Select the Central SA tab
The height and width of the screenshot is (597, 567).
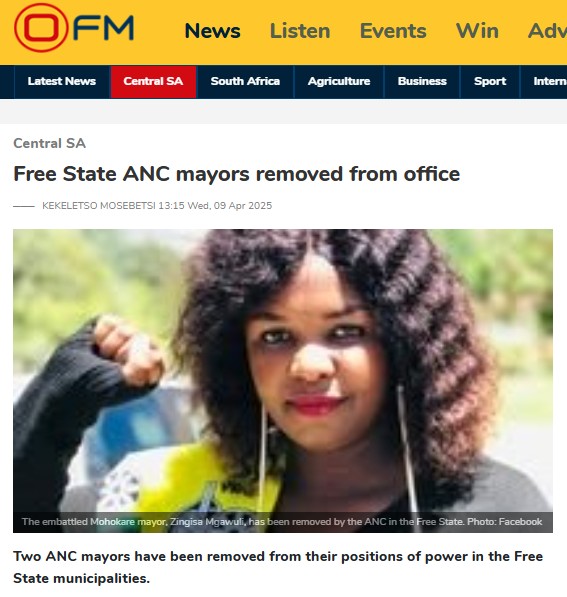click(x=153, y=81)
